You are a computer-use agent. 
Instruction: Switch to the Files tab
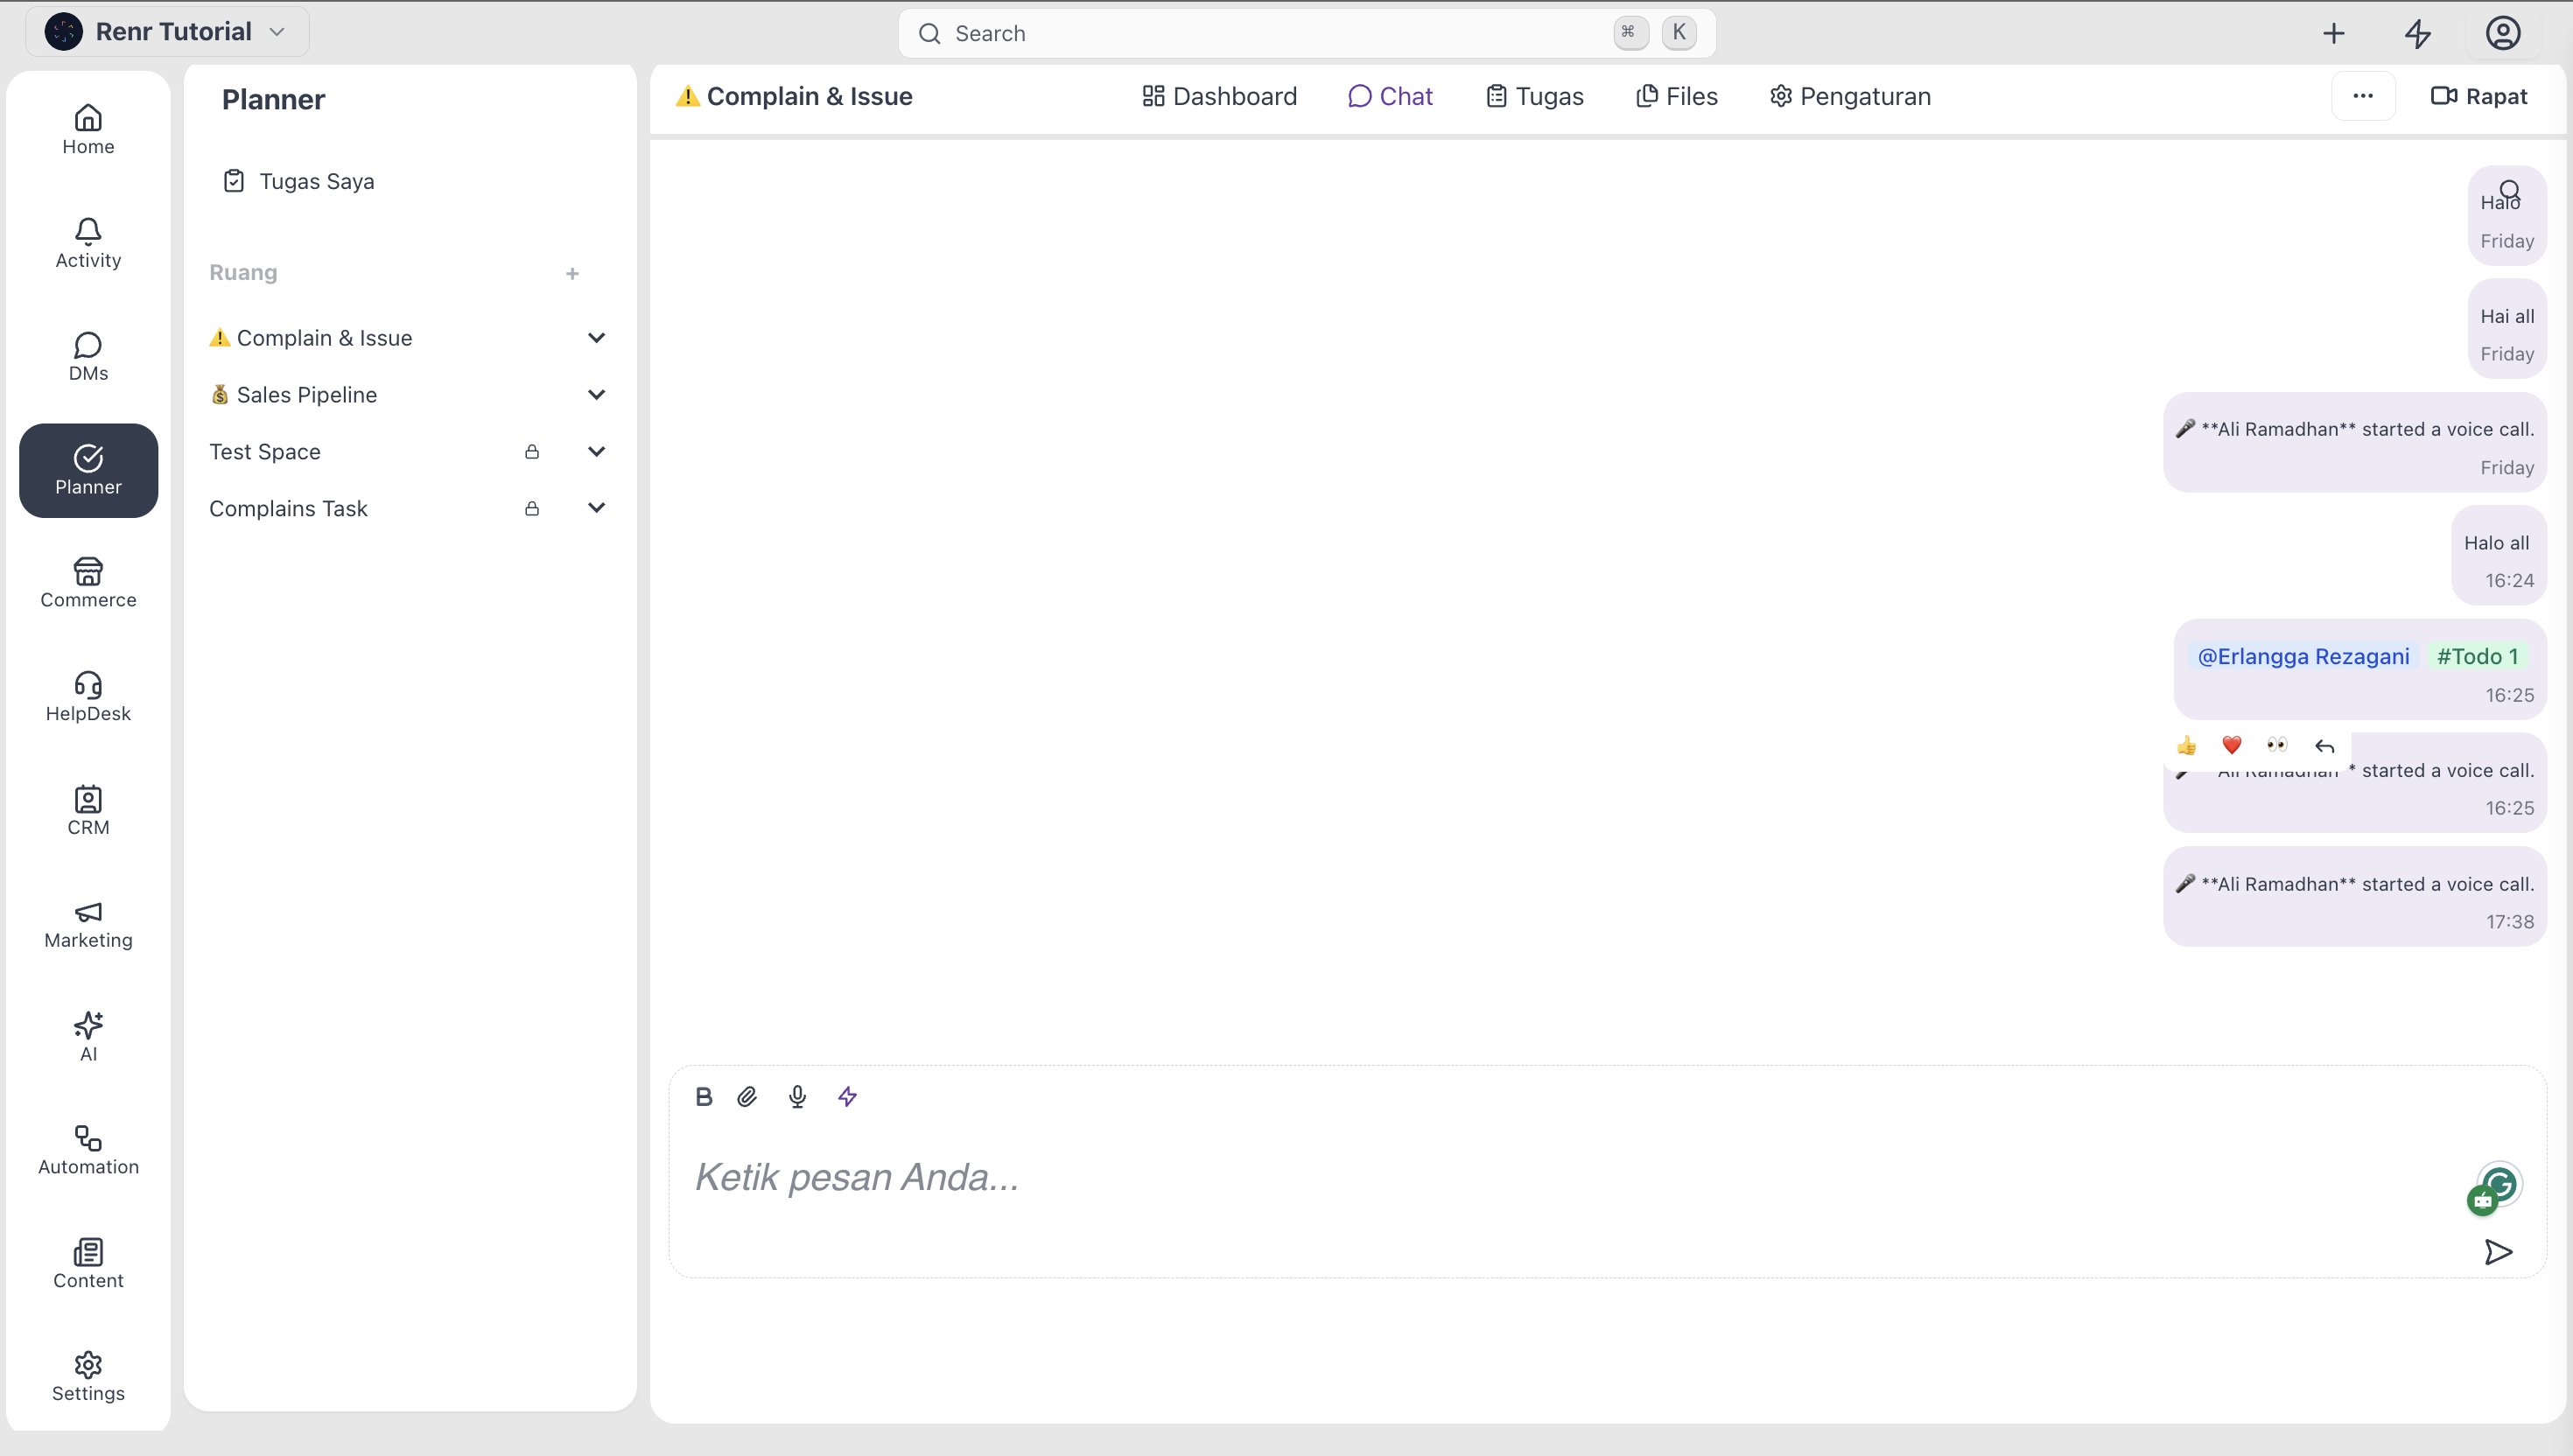click(1677, 96)
